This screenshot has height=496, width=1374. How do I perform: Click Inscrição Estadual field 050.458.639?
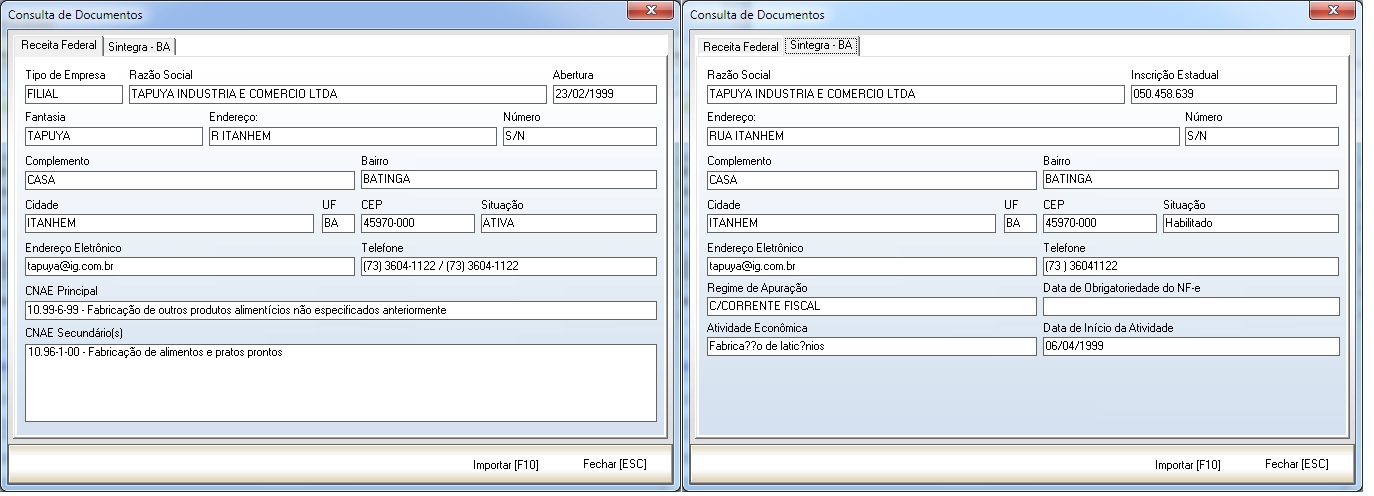tap(1234, 94)
